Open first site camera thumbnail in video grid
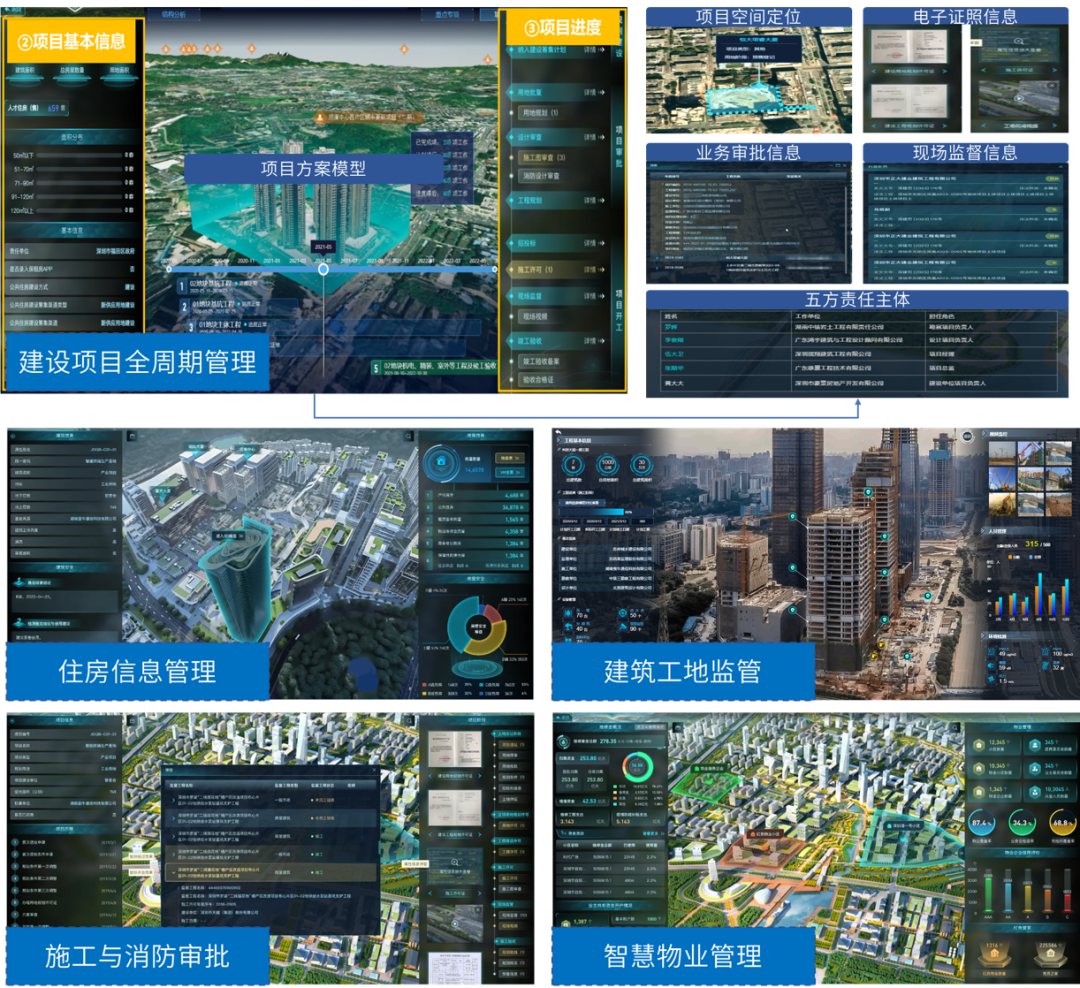 coord(1002,453)
